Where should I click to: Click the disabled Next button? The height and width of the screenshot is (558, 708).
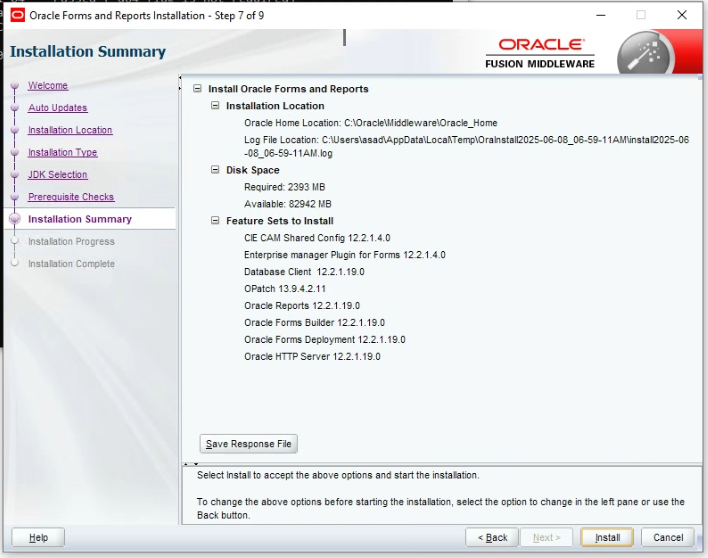(546, 537)
